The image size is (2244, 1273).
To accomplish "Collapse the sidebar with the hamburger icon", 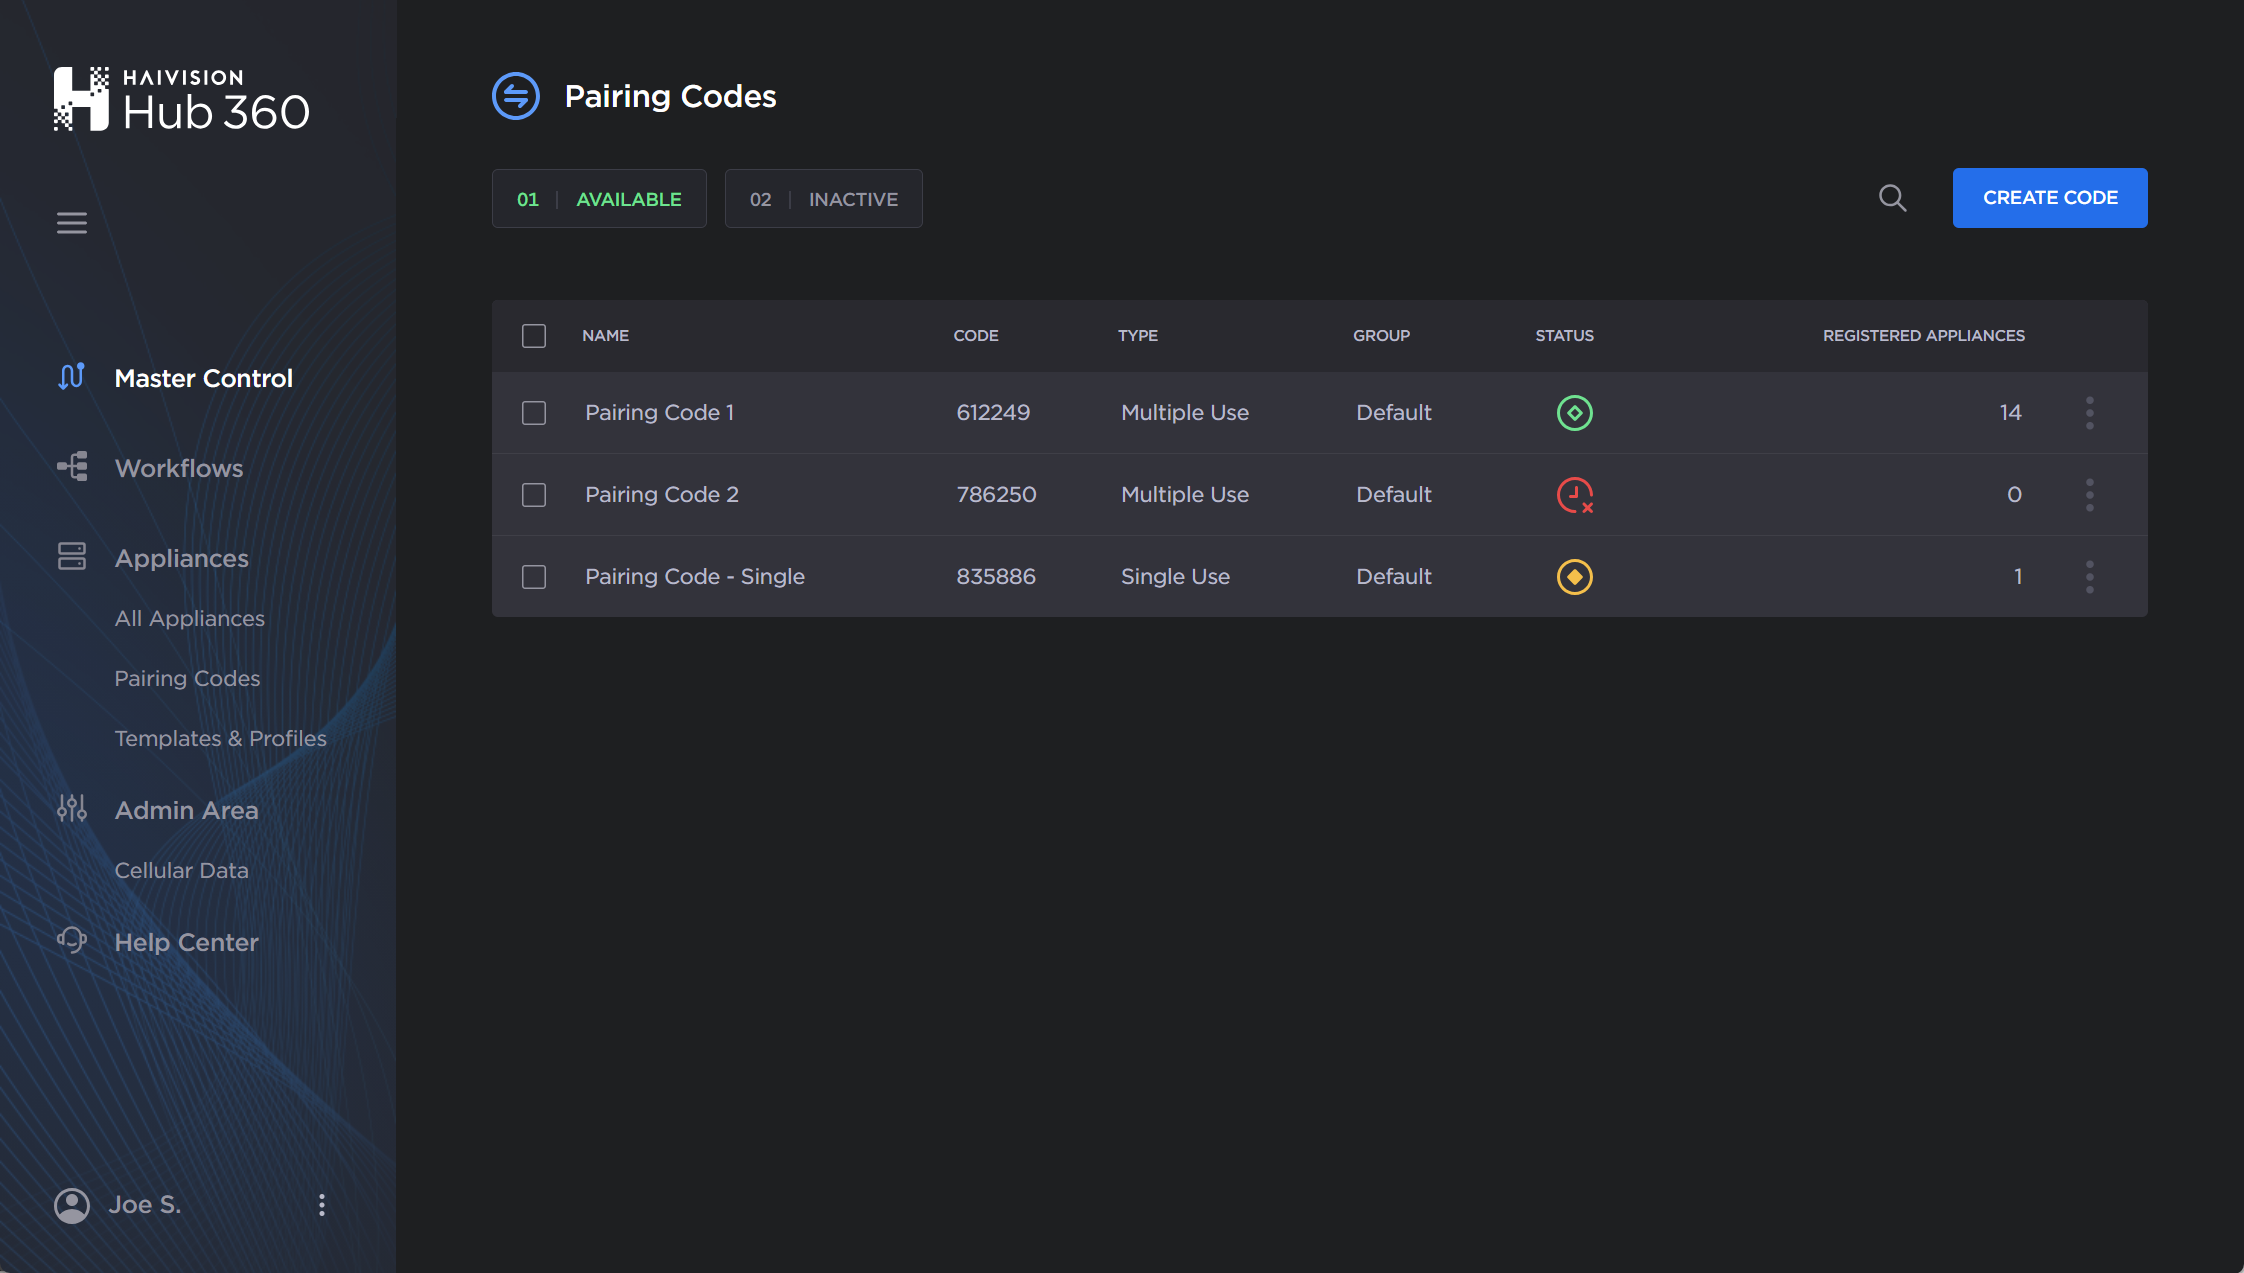I will [x=71, y=222].
